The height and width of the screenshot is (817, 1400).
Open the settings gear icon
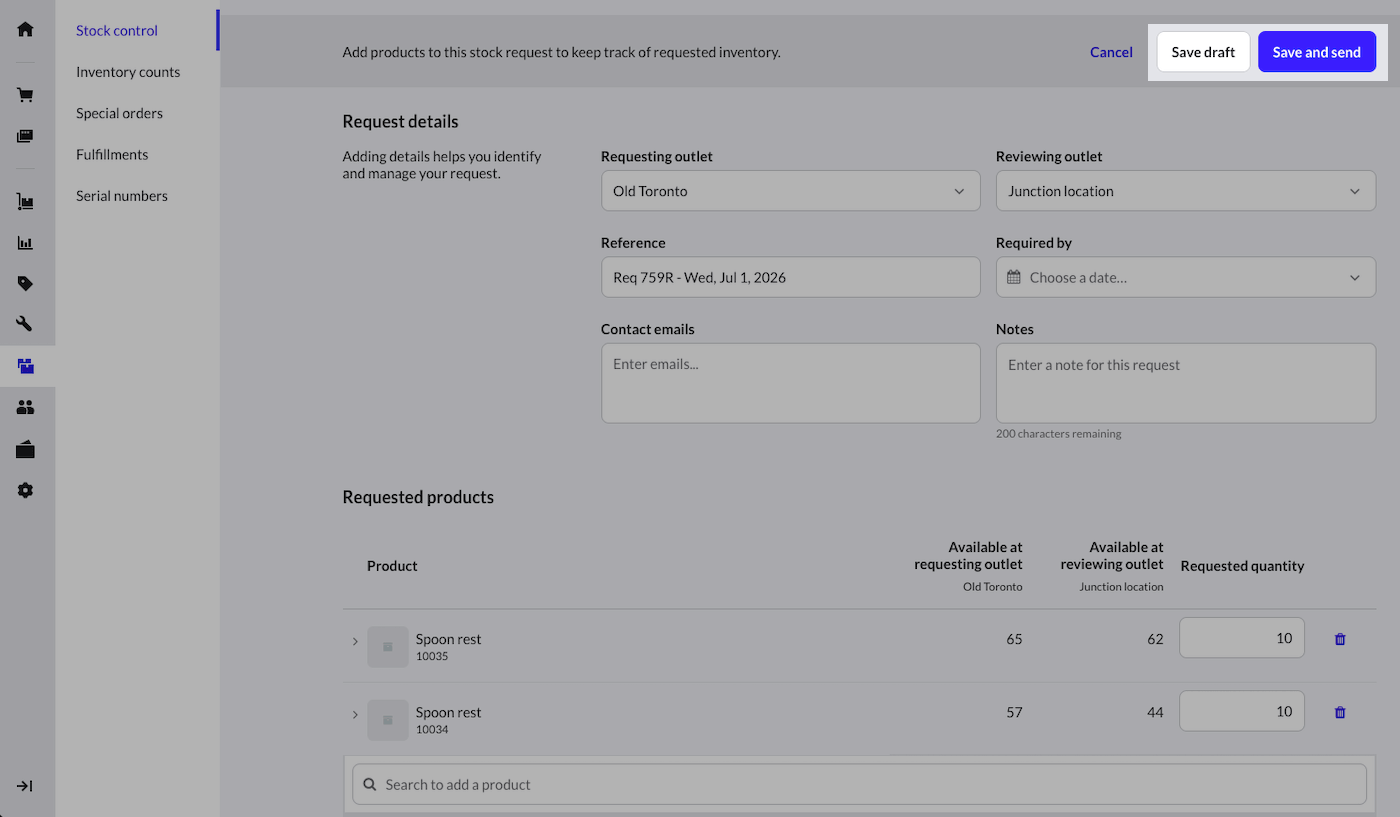pos(25,490)
